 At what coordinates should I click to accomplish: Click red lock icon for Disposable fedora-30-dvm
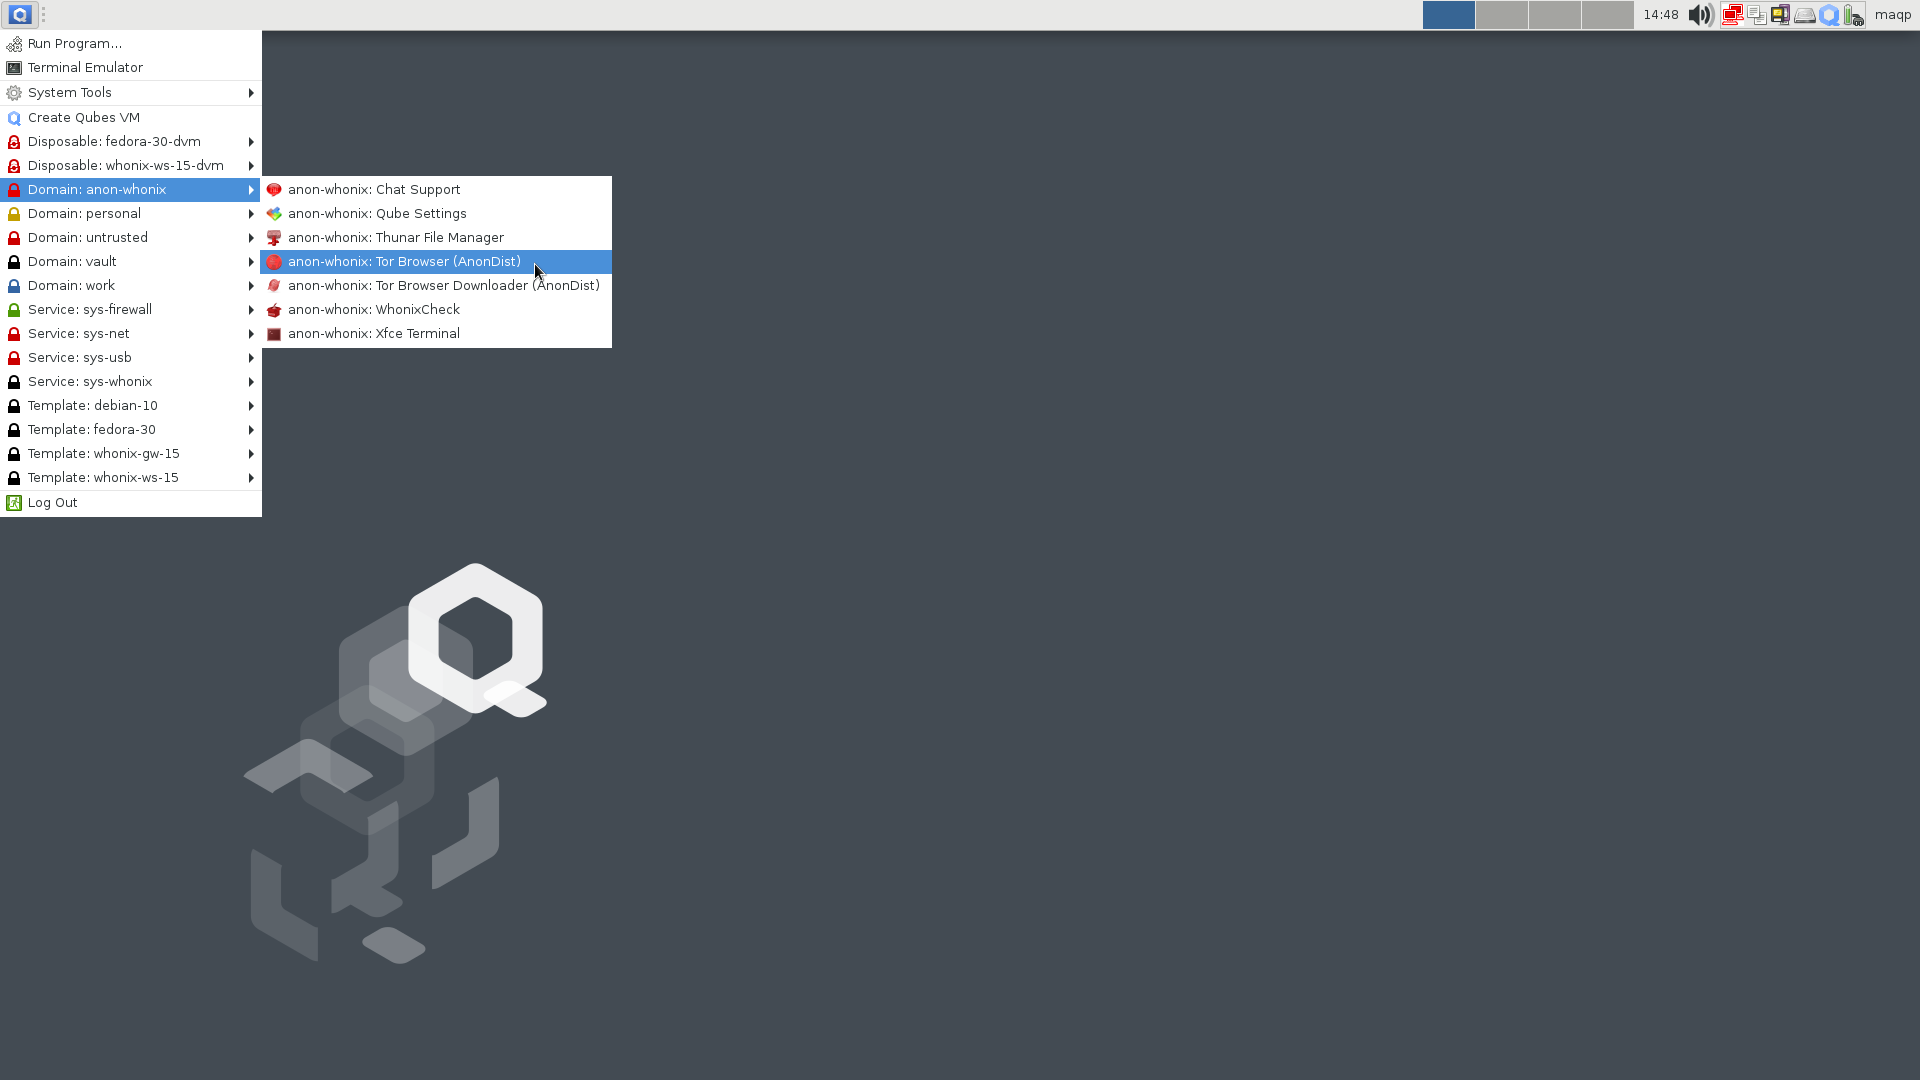pyautogui.click(x=14, y=142)
